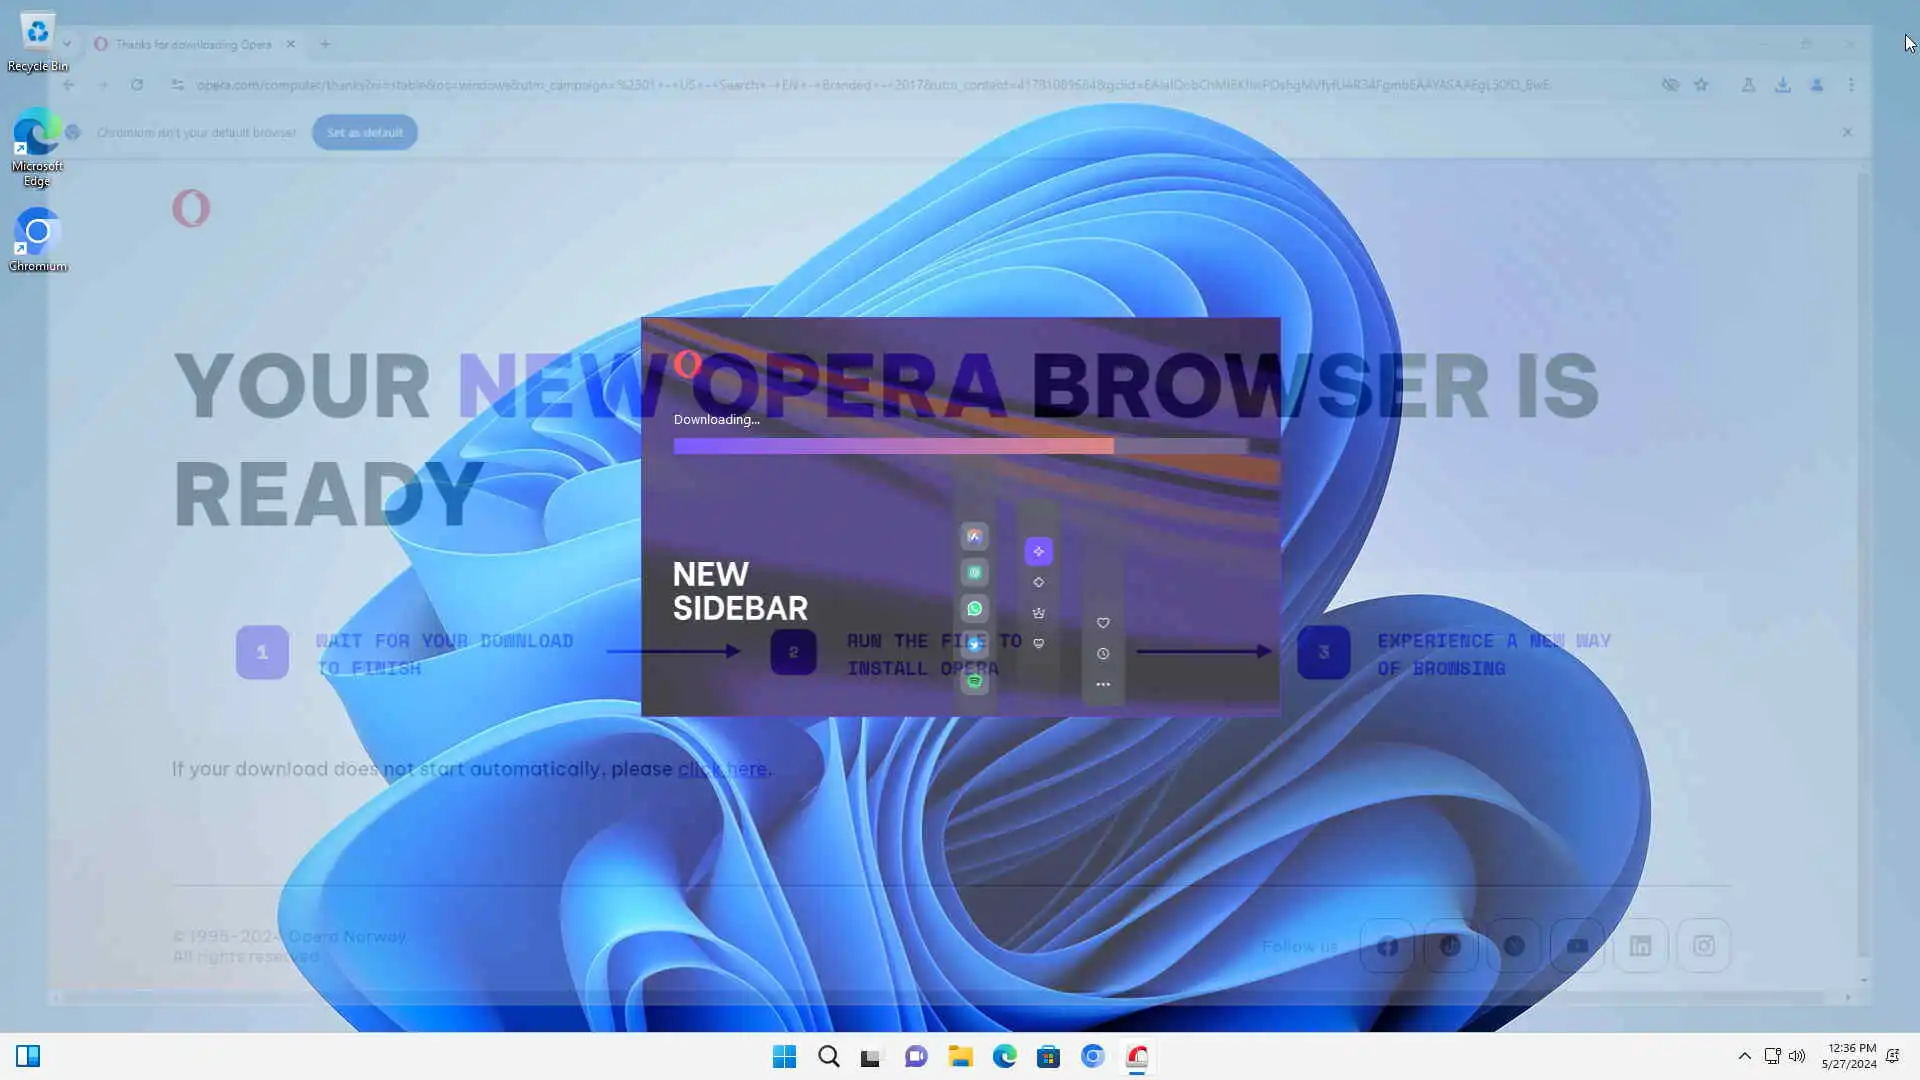Click the Downloading progress bar in the installer
The width and height of the screenshot is (1920, 1080).
click(960, 446)
